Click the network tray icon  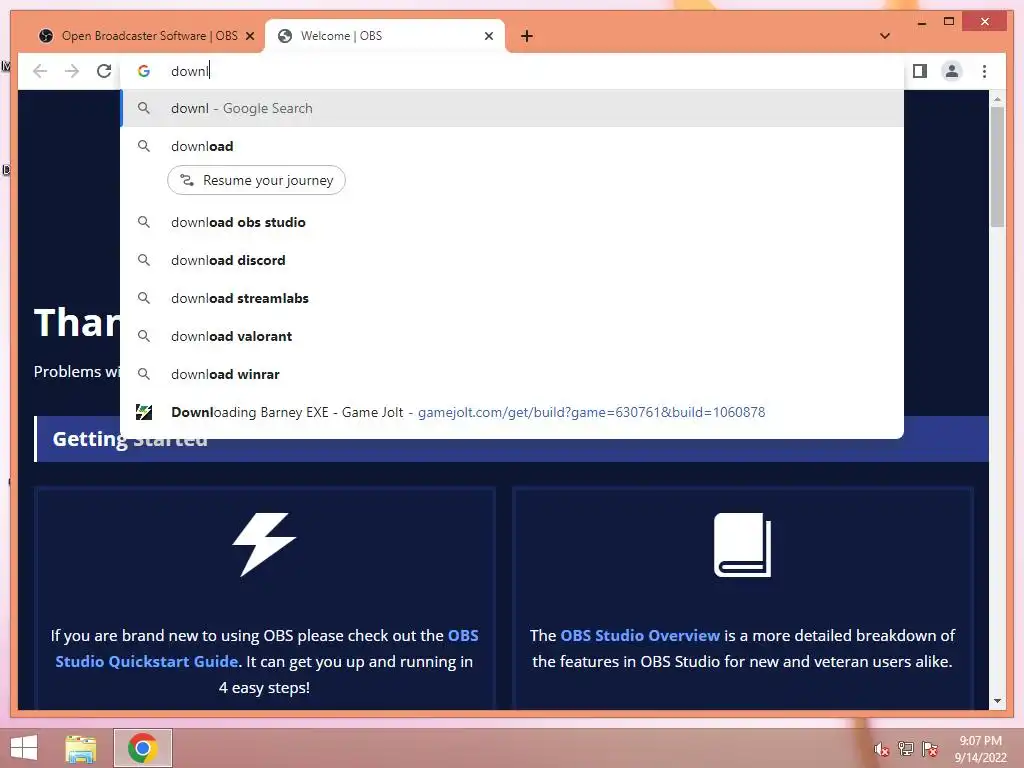pyautogui.click(x=906, y=749)
